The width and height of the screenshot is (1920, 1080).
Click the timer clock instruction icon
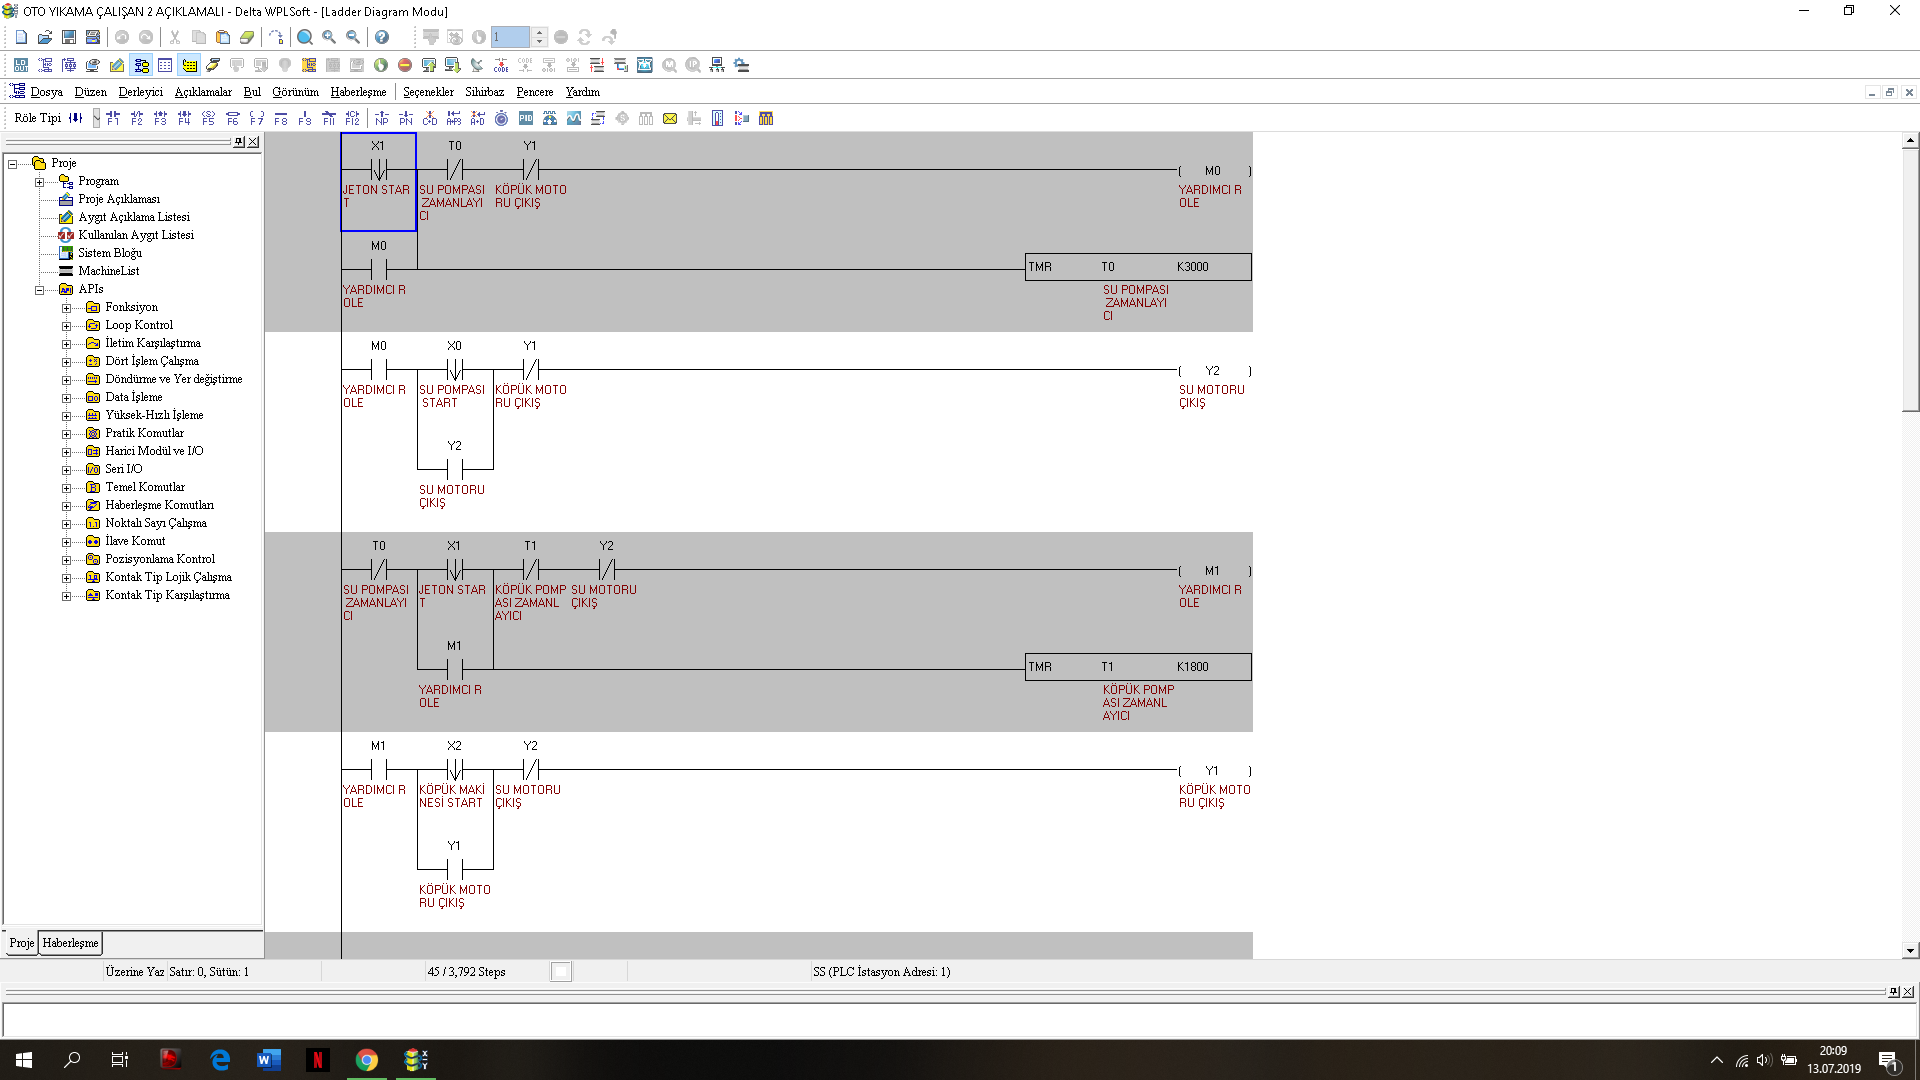(502, 118)
